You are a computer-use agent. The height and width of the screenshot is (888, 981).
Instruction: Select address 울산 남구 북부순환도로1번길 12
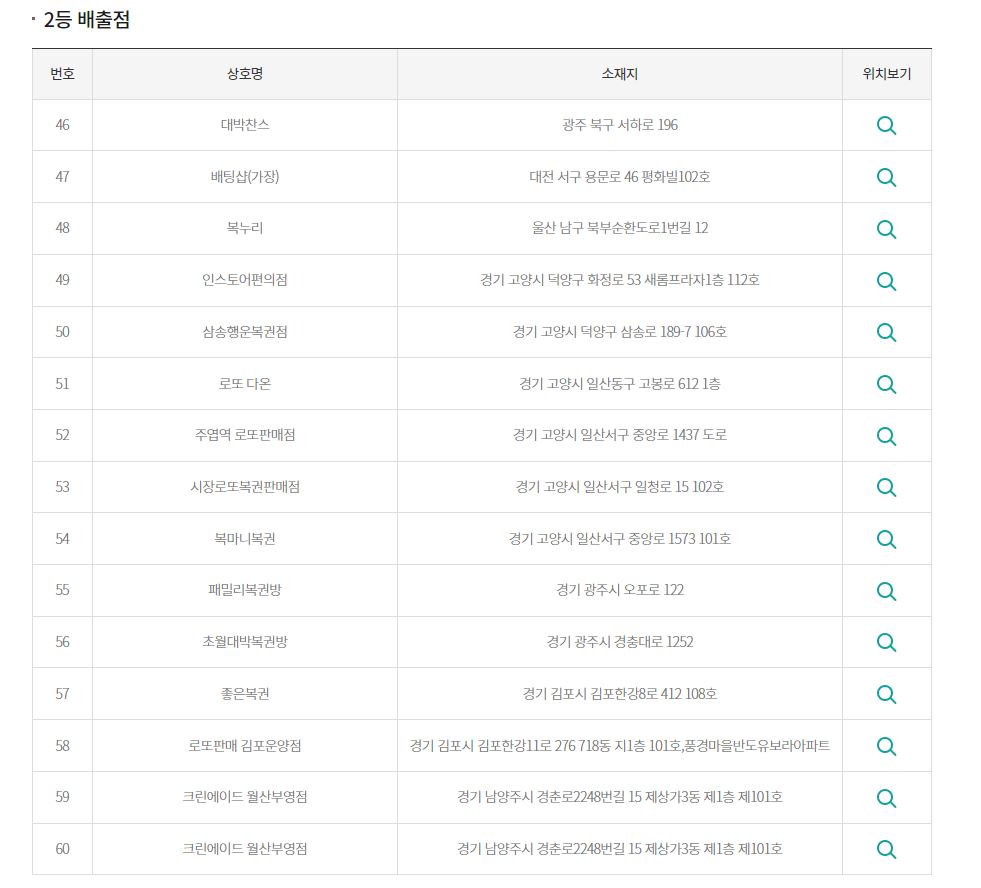619,228
